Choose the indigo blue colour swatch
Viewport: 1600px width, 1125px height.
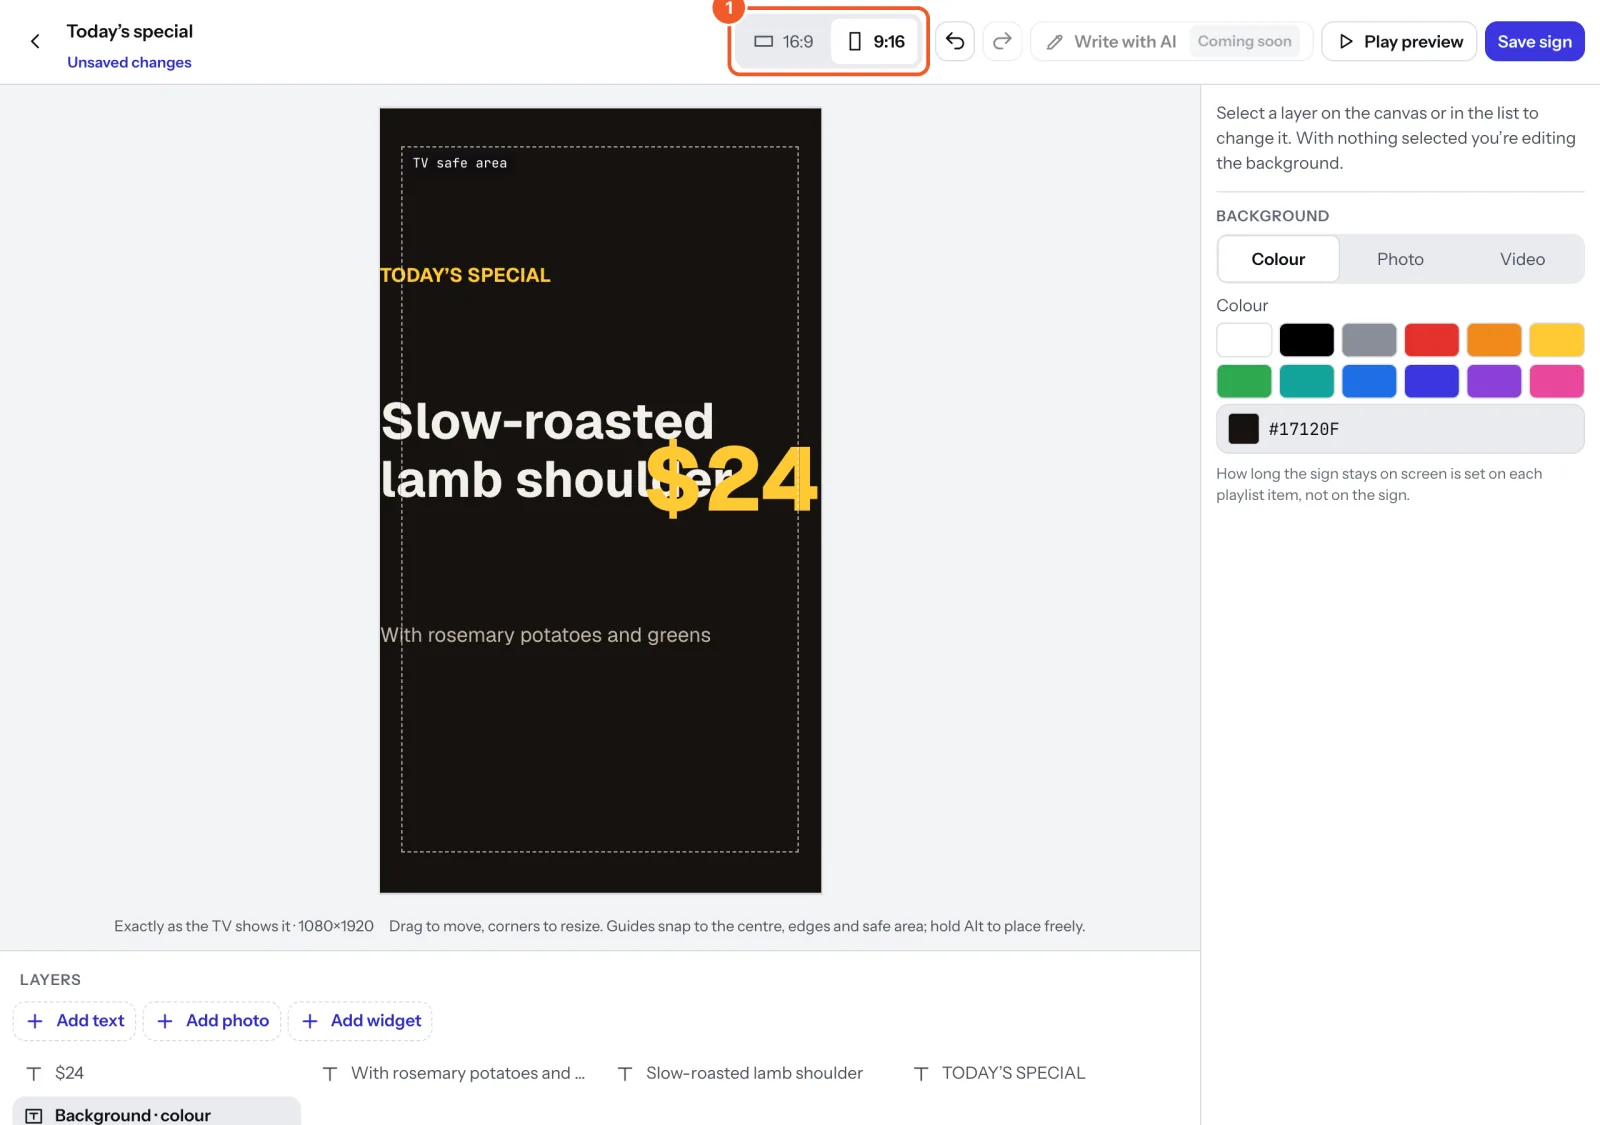click(1431, 381)
